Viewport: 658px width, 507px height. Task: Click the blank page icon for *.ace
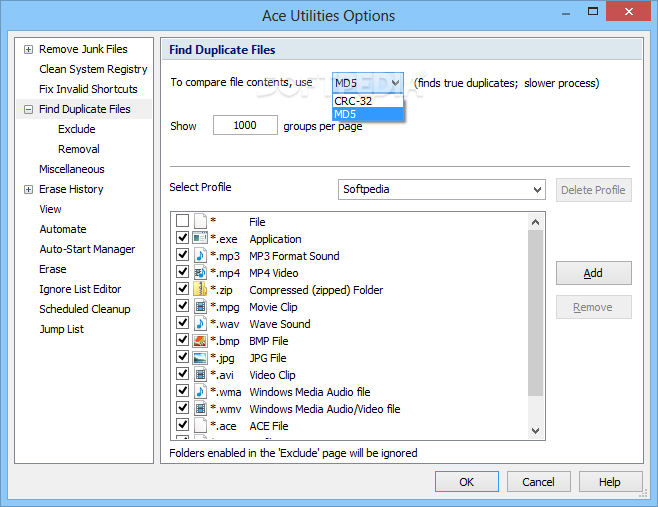(x=200, y=425)
